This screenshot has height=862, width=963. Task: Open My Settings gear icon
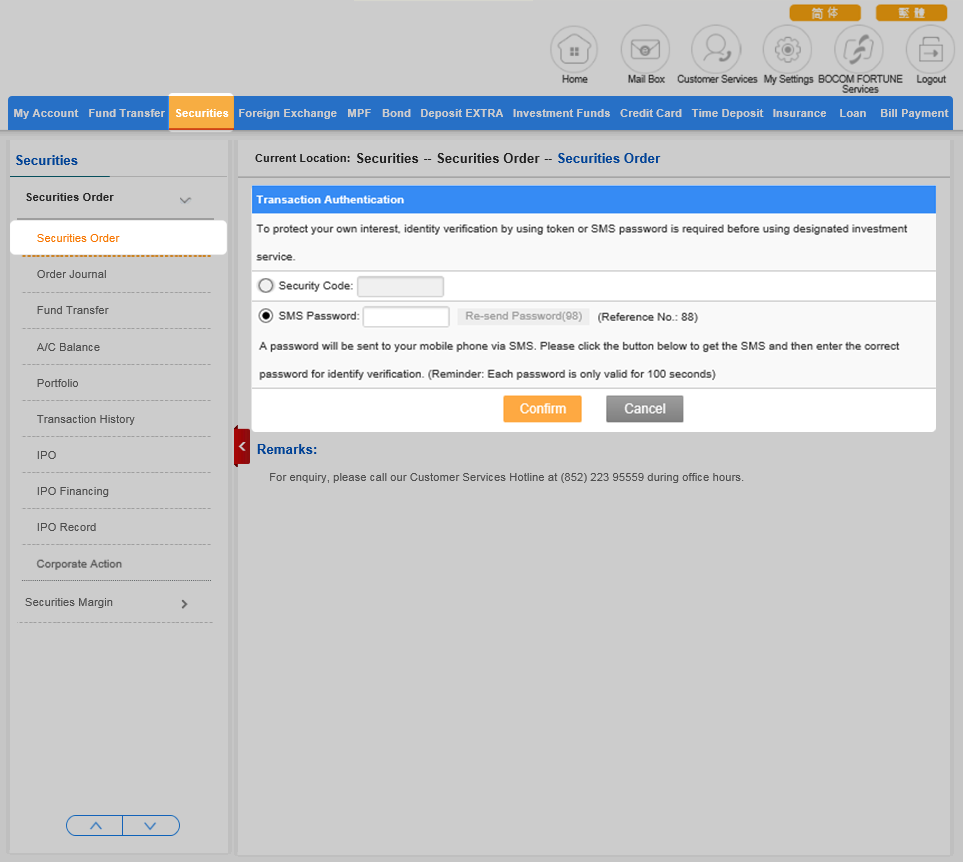pos(788,49)
